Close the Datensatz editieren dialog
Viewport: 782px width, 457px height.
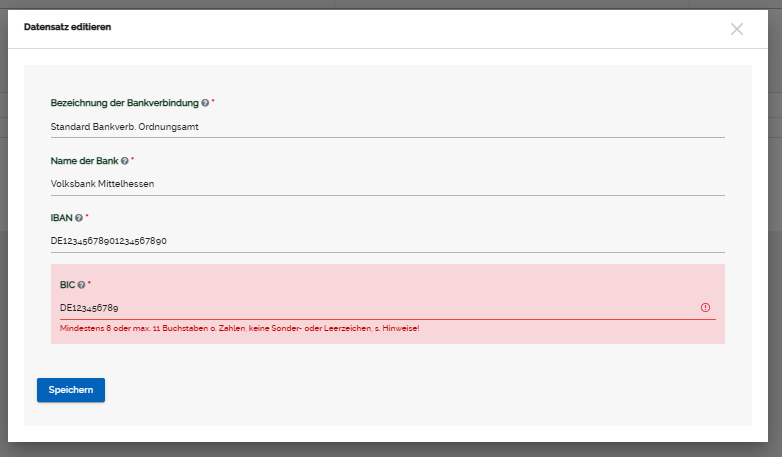click(737, 29)
